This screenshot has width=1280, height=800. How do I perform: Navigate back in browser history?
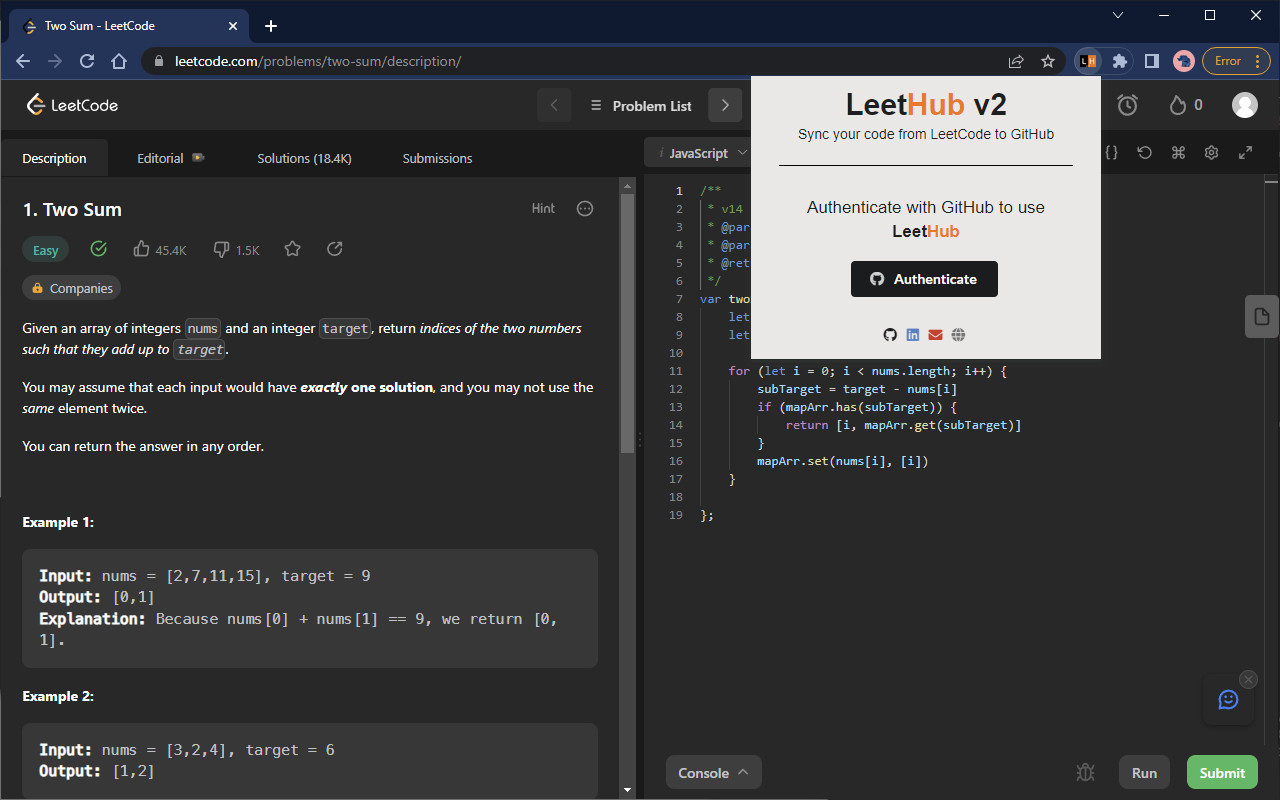(x=23, y=61)
